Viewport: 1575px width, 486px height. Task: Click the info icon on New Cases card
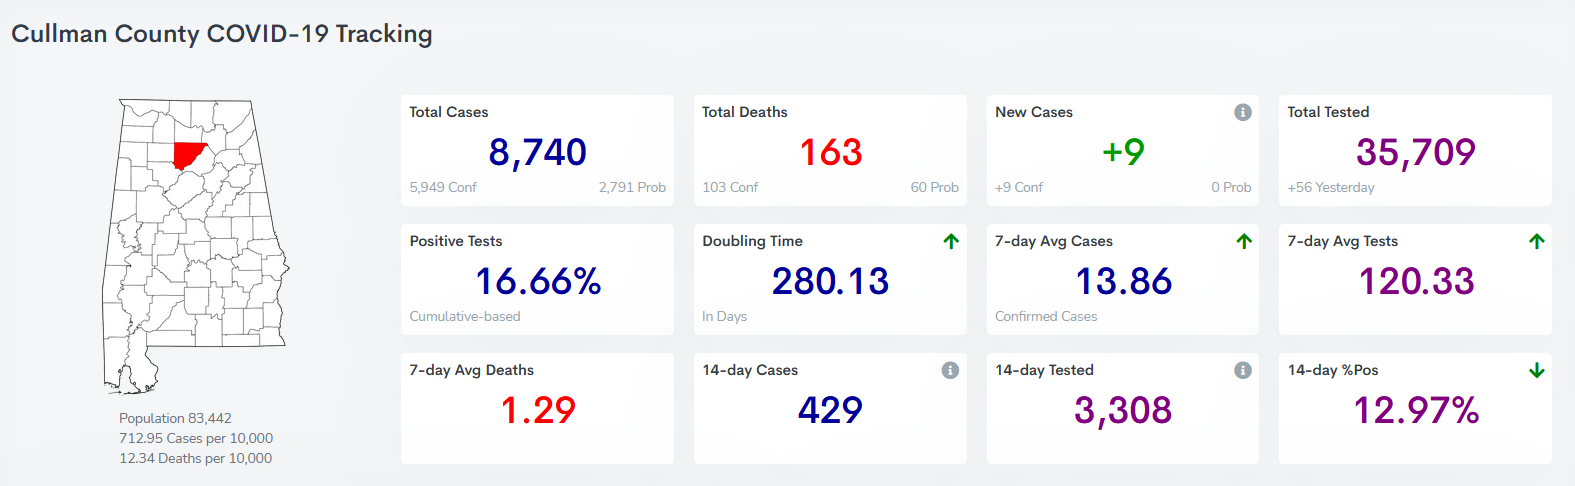(x=1243, y=112)
